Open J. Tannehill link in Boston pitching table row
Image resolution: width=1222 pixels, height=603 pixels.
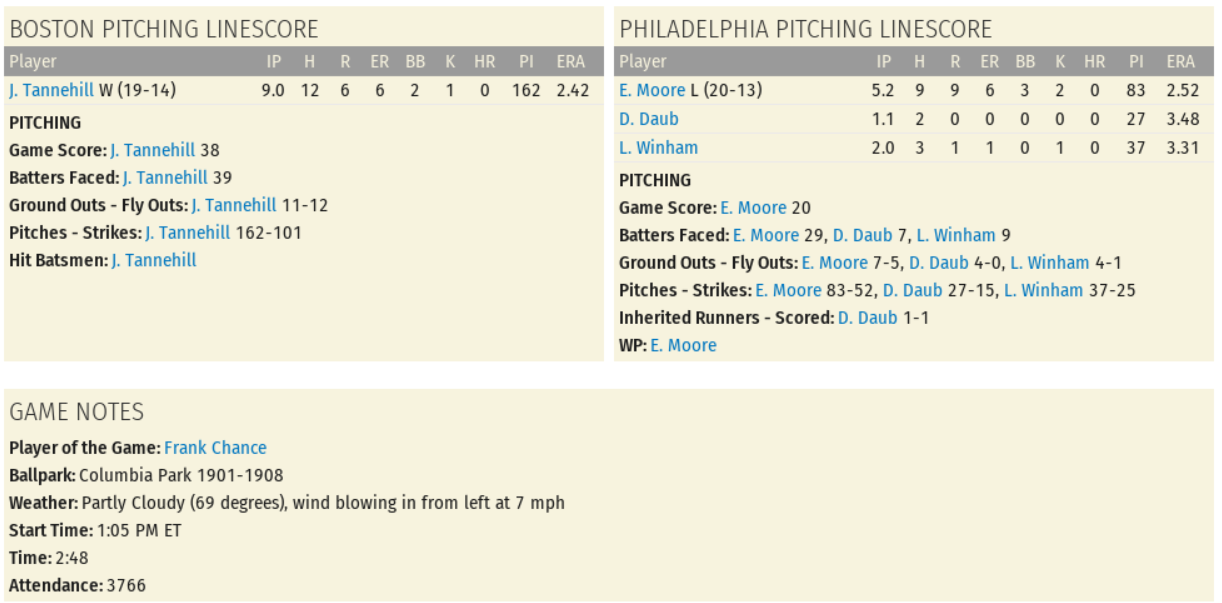51,90
